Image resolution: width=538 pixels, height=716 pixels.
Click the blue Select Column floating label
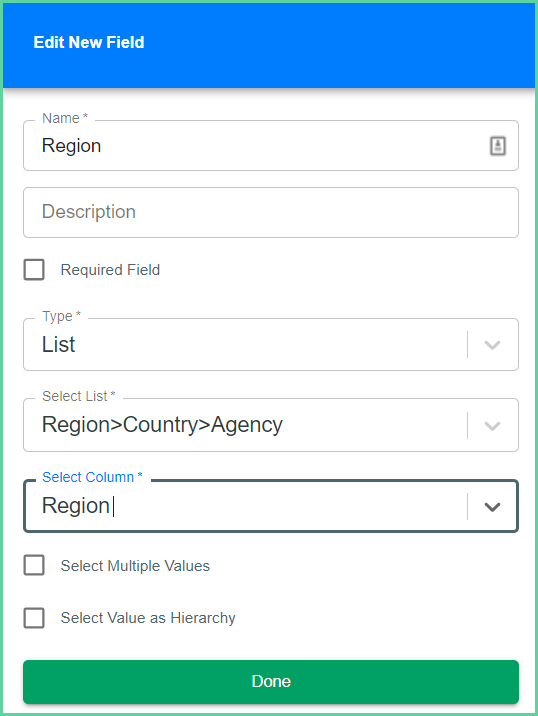(x=92, y=477)
